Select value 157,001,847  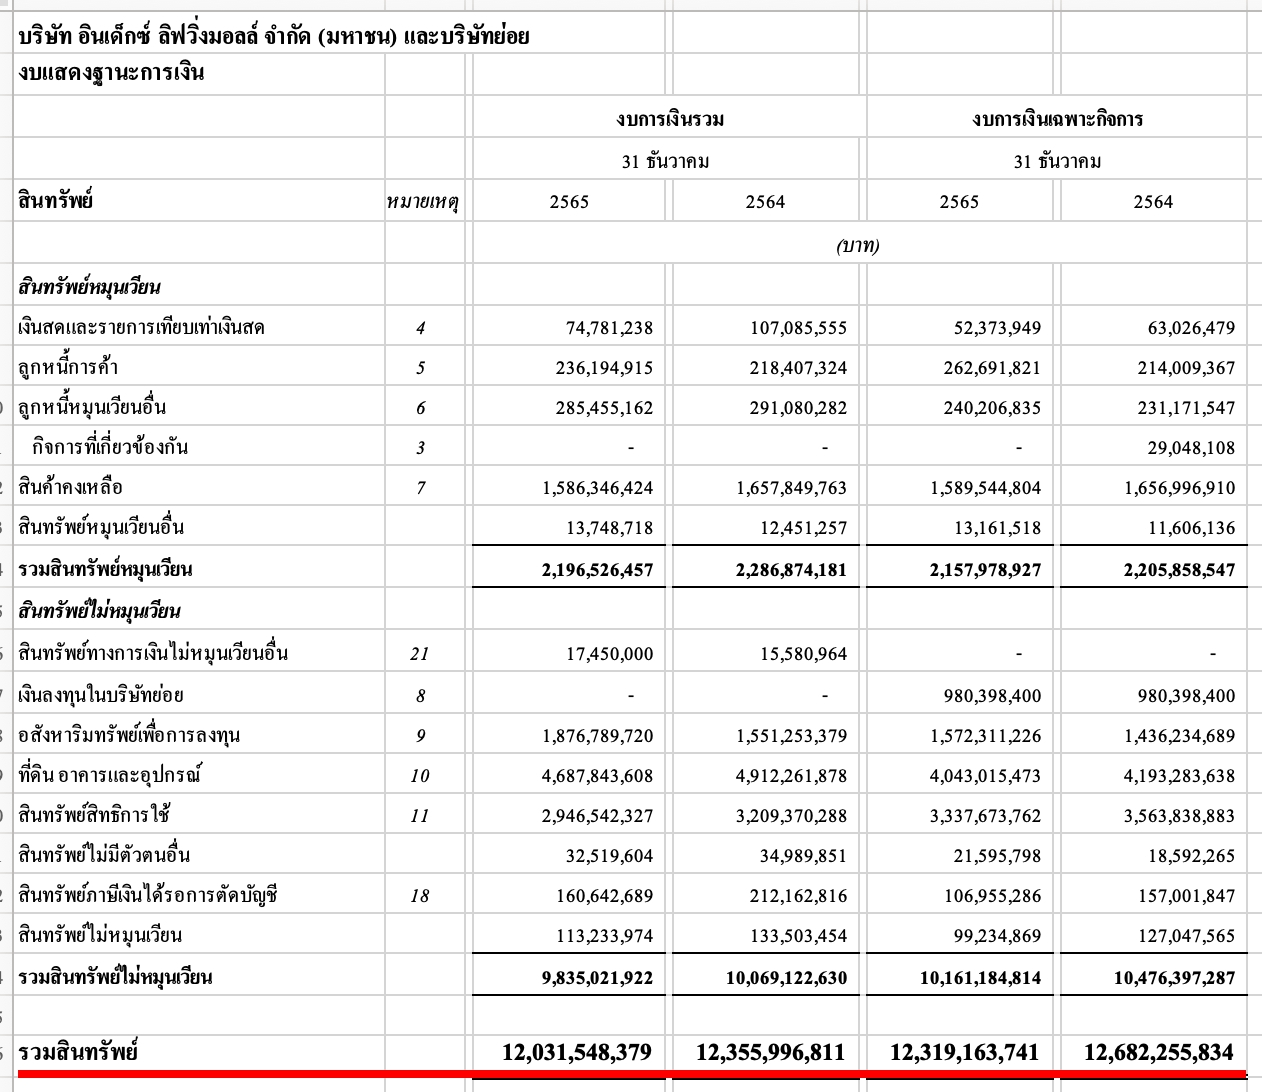[x=1186, y=896]
